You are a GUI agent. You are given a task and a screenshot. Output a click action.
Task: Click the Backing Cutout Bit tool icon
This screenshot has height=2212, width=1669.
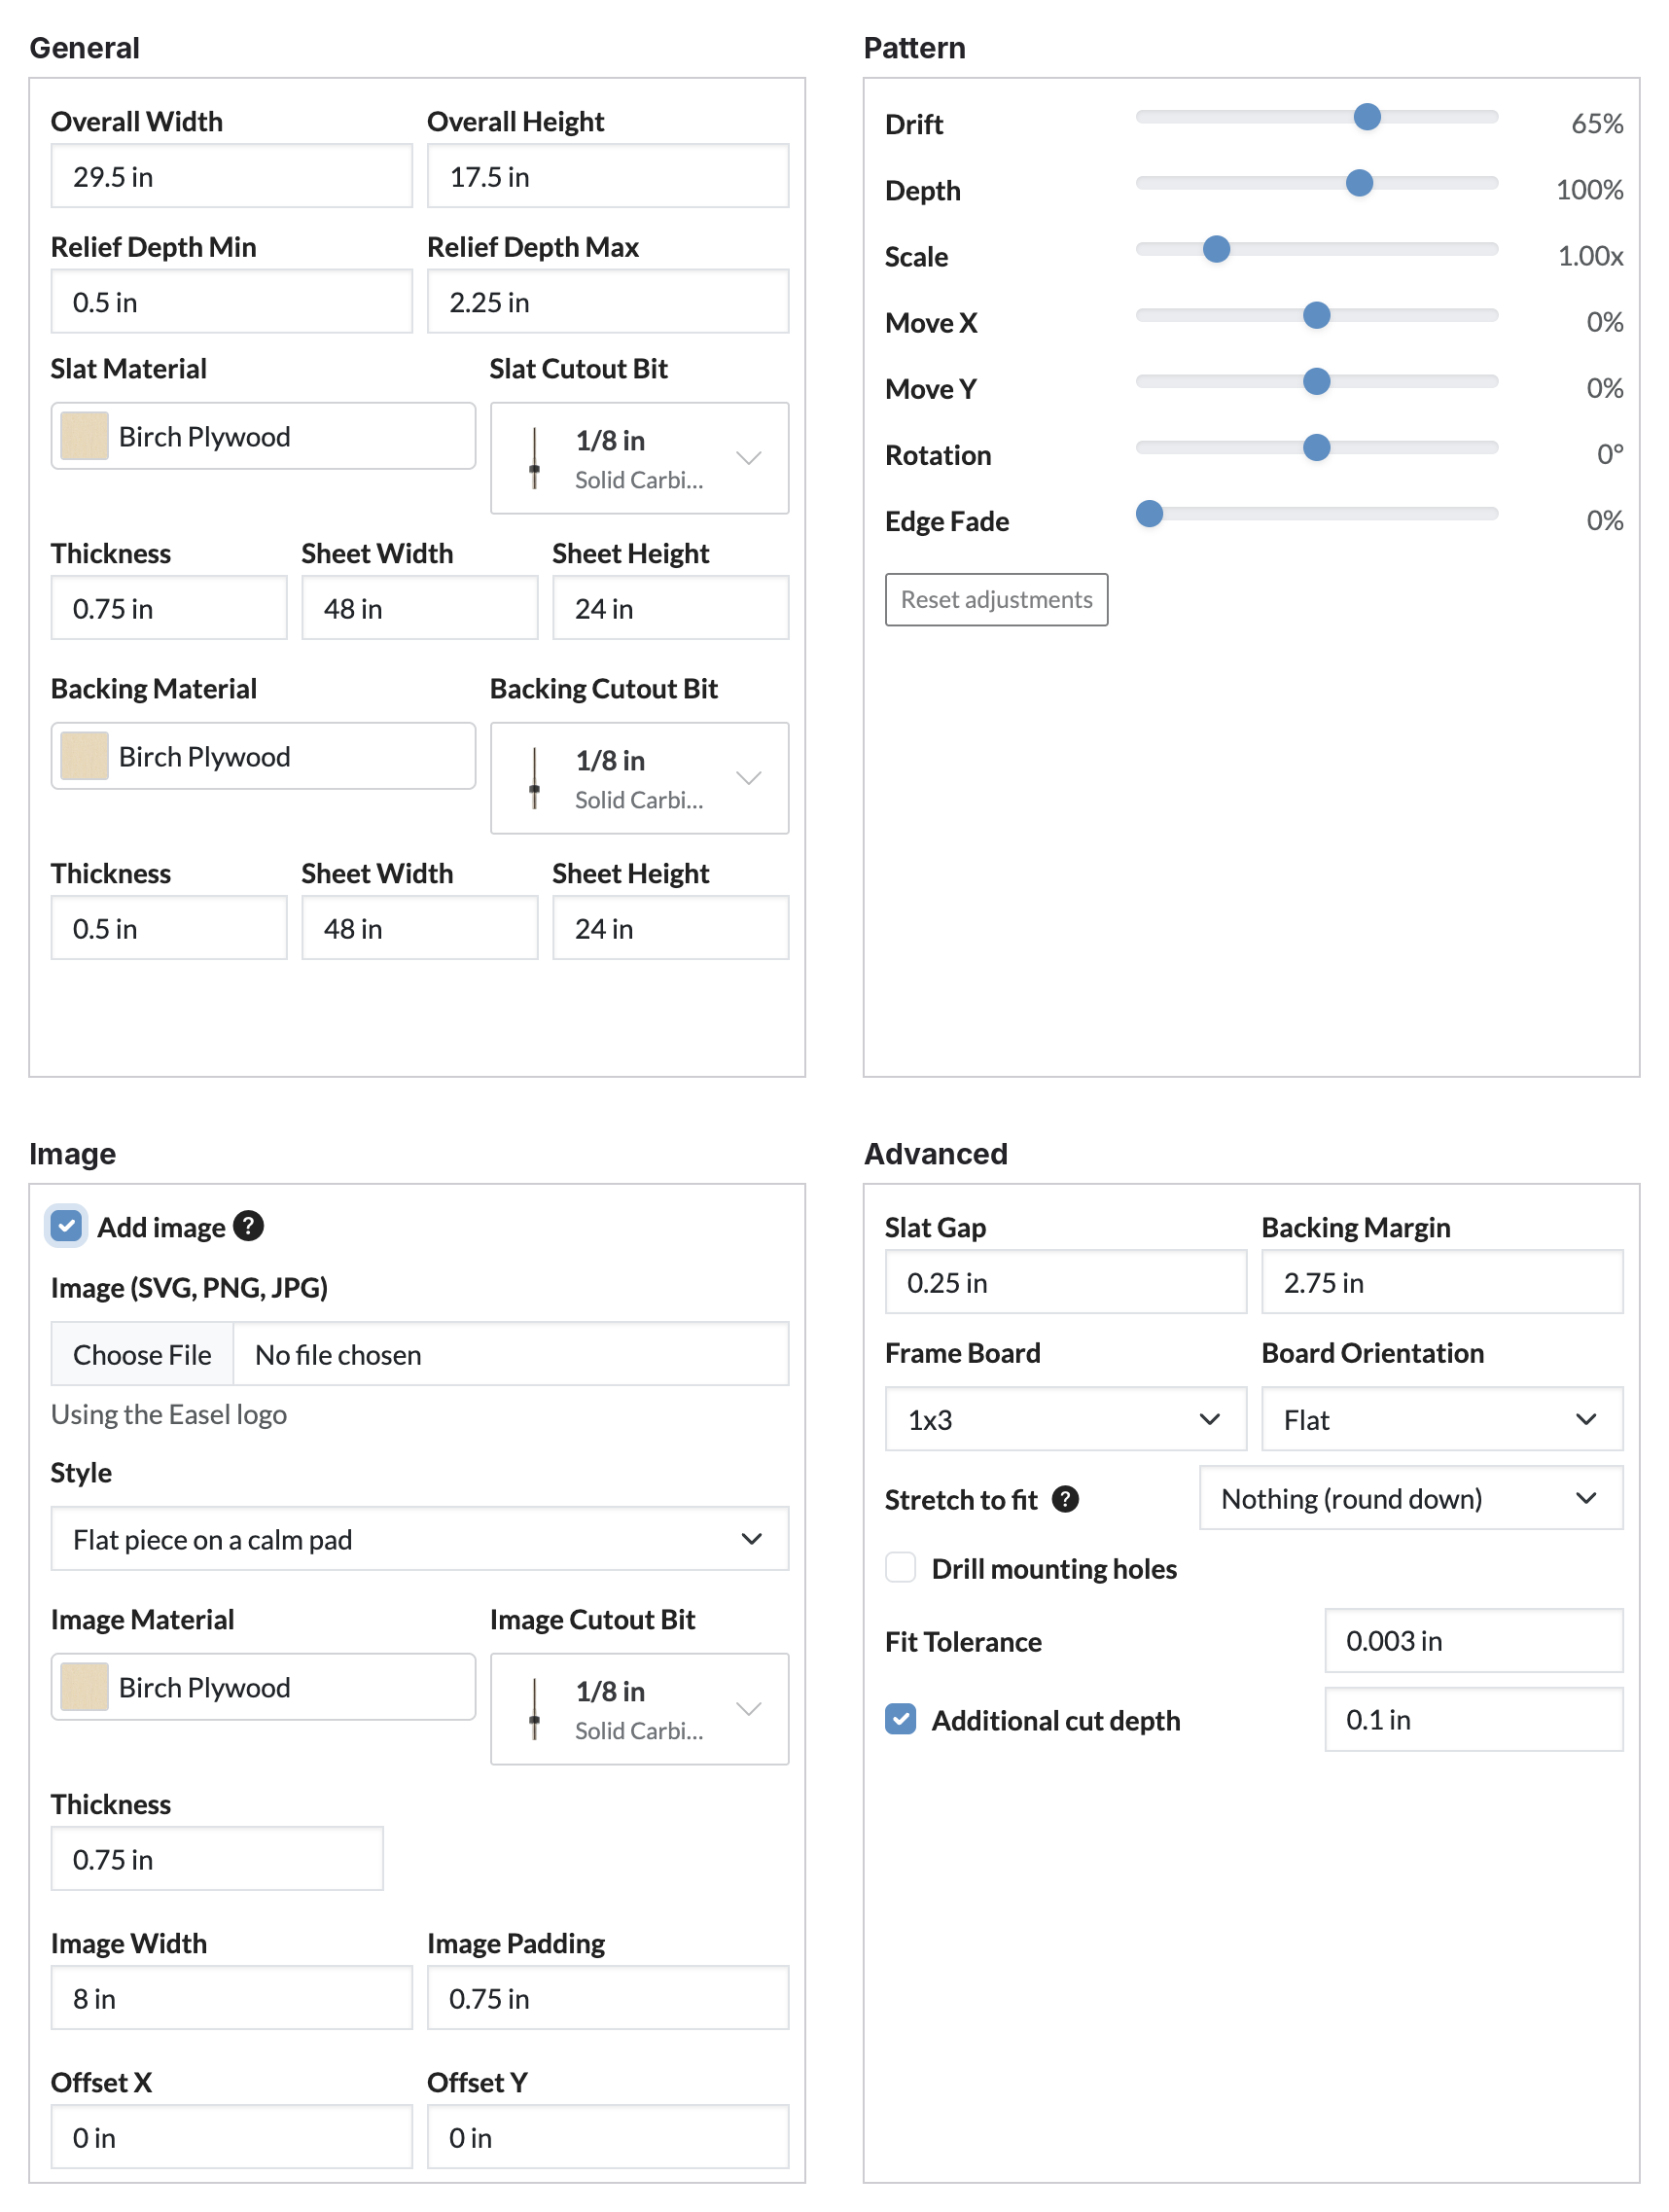tap(534, 778)
